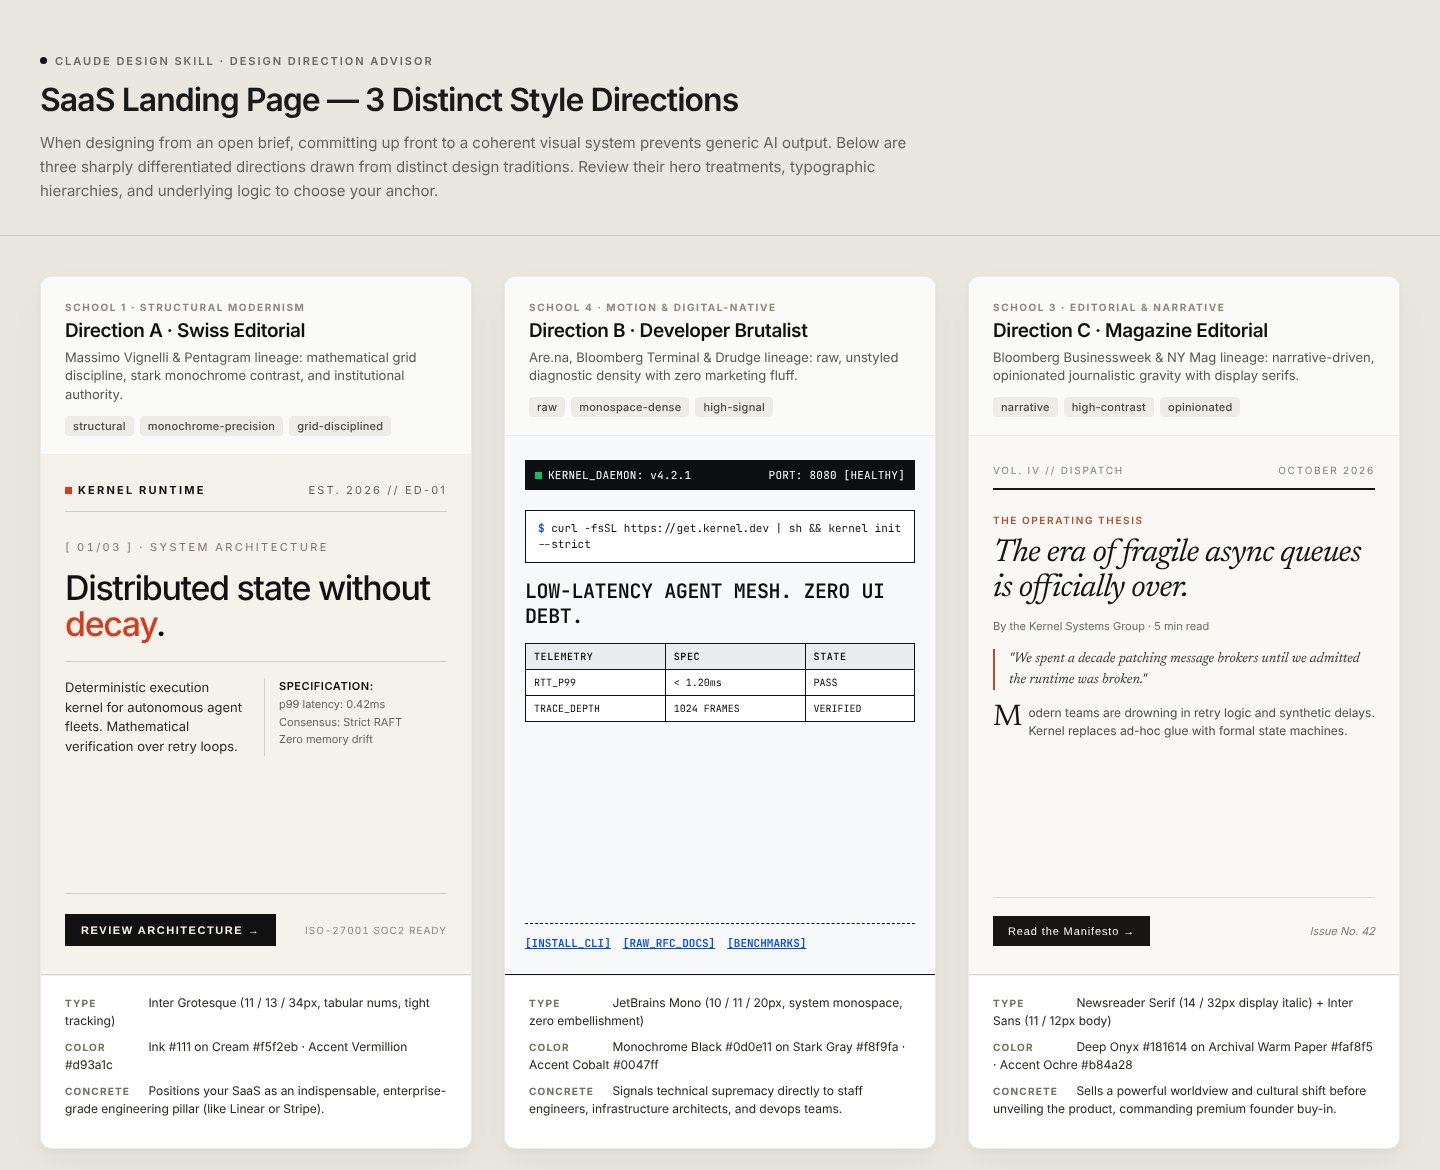The width and height of the screenshot is (1440, 1170).
Task: Click the 'ISO-27001 SOC2 READY' text
Action: [x=375, y=930]
